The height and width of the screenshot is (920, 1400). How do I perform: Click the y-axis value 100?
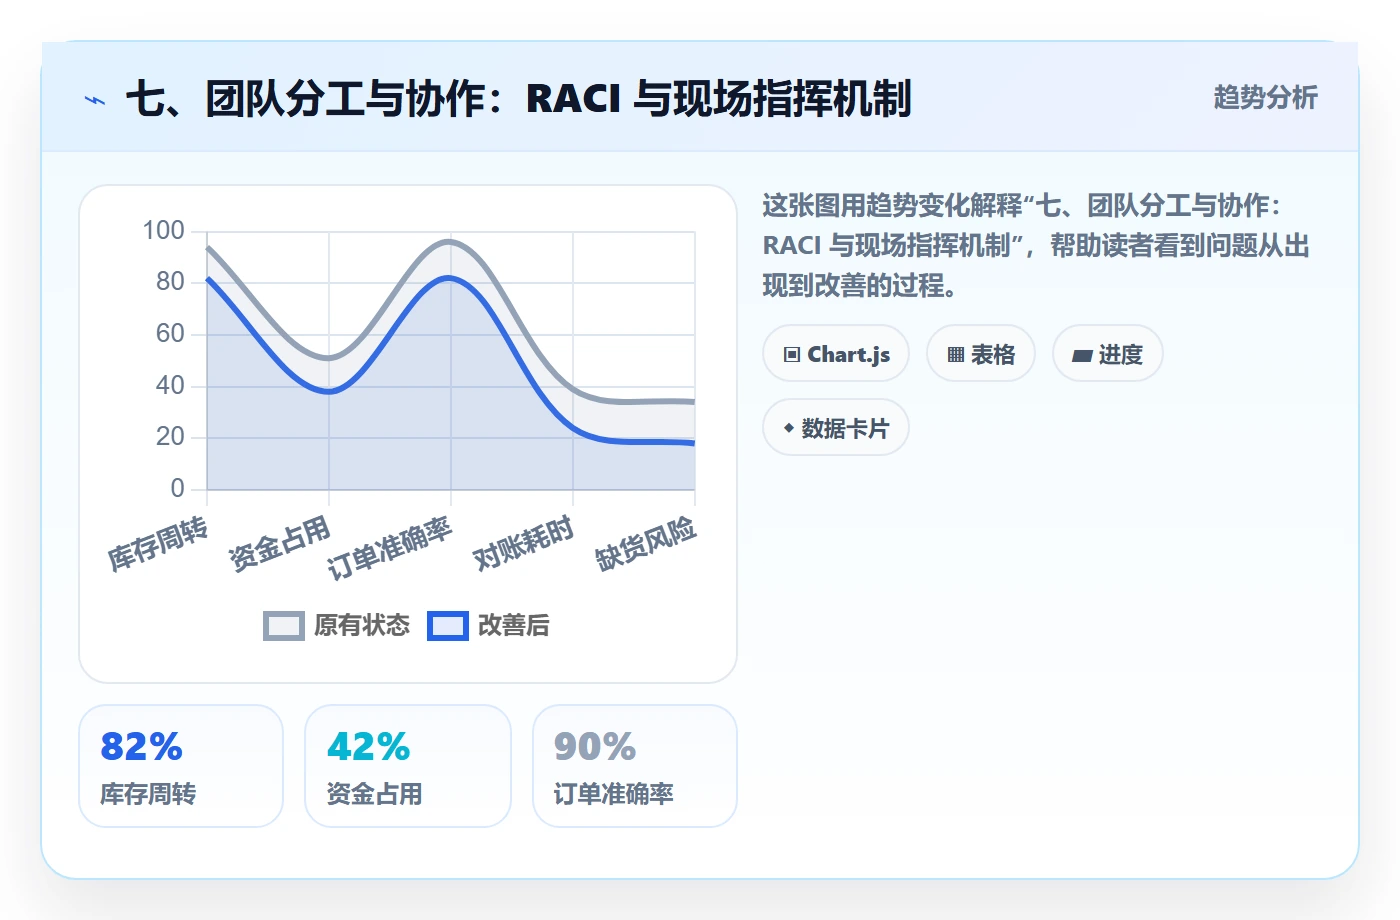(x=164, y=231)
